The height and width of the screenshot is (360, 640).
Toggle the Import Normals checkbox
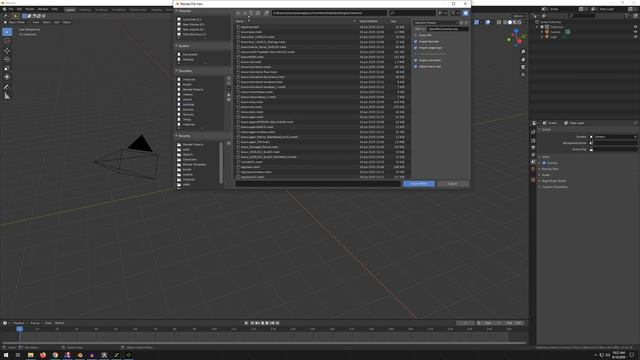pos(416,42)
